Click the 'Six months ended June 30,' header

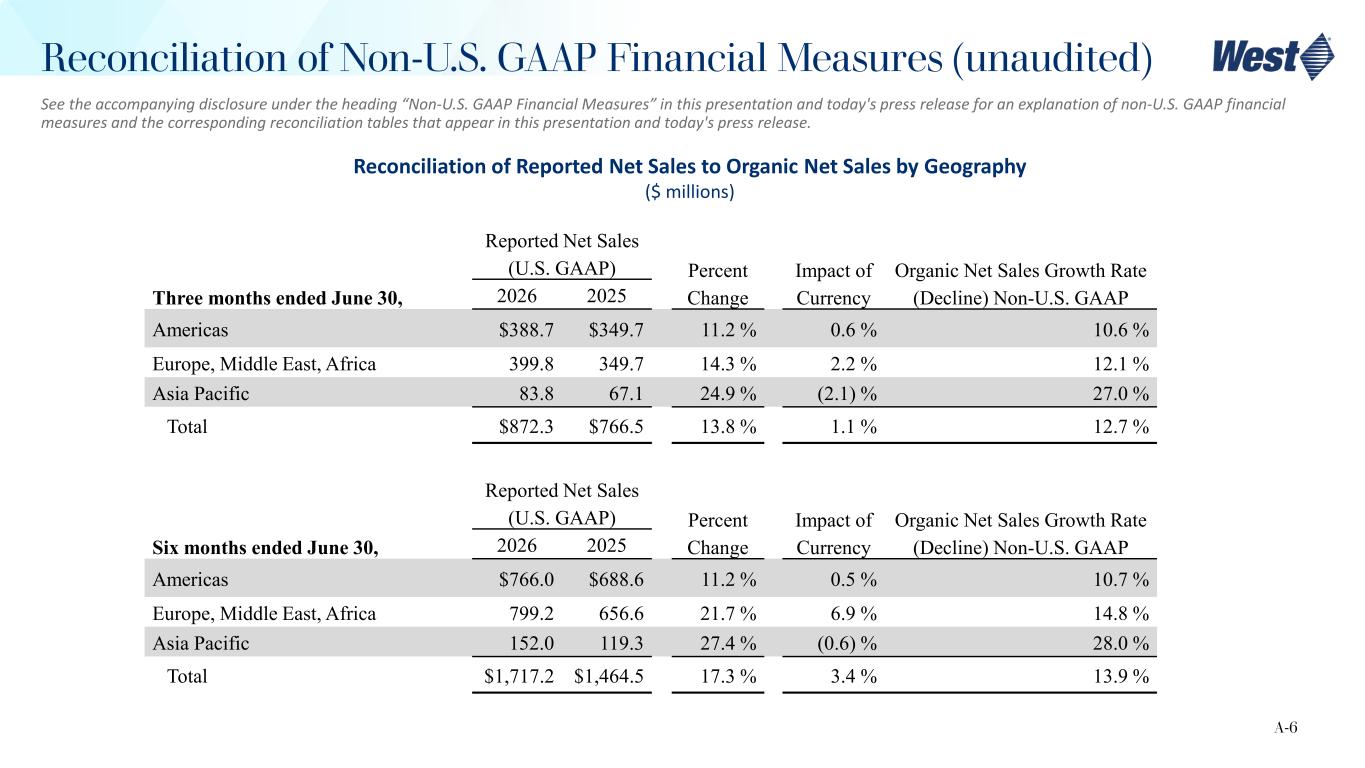click(x=265, y=547)
